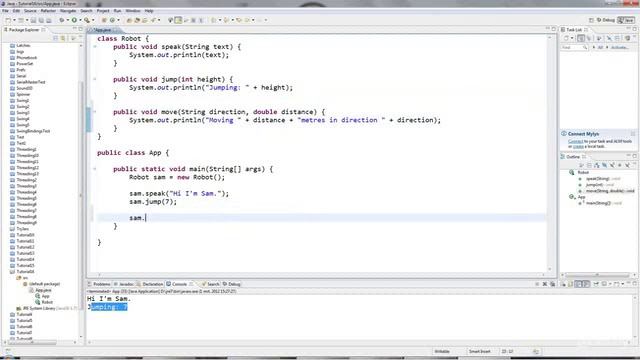Screen dimensions: 640x360
Task: Toggle Pin Console button
Action: point(596,284)
